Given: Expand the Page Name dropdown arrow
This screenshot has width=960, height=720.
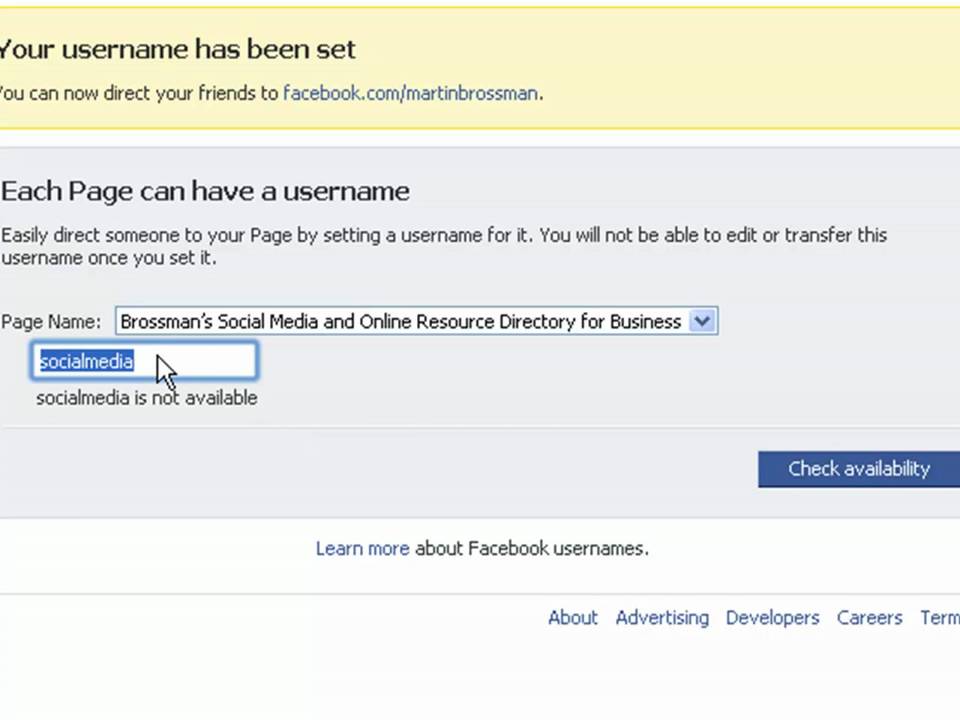Looking at the screenshot, I should 703,321.
